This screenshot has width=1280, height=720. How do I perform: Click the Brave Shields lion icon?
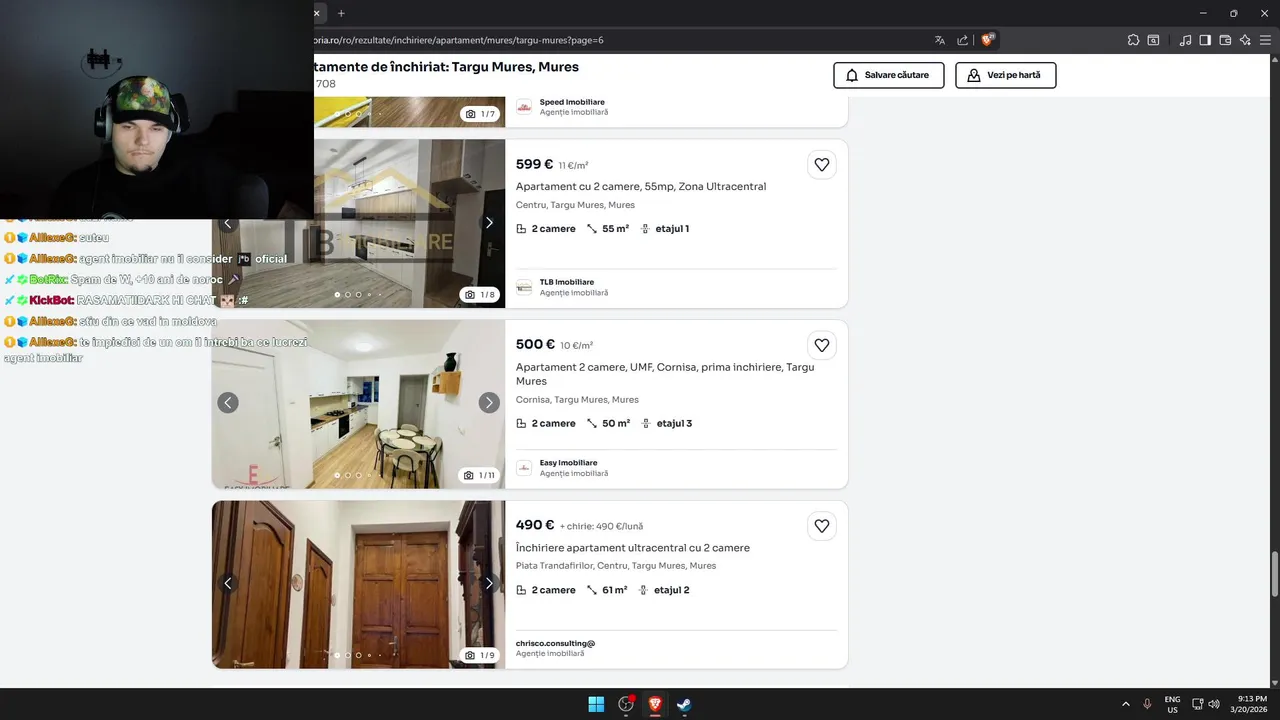tap(987, 40)
